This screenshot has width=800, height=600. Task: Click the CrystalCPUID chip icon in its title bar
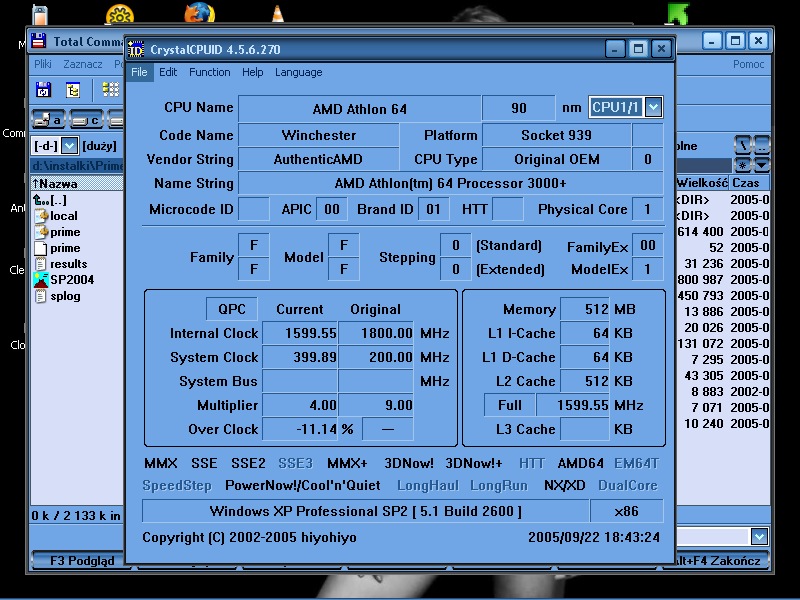(x=135, y=49)
